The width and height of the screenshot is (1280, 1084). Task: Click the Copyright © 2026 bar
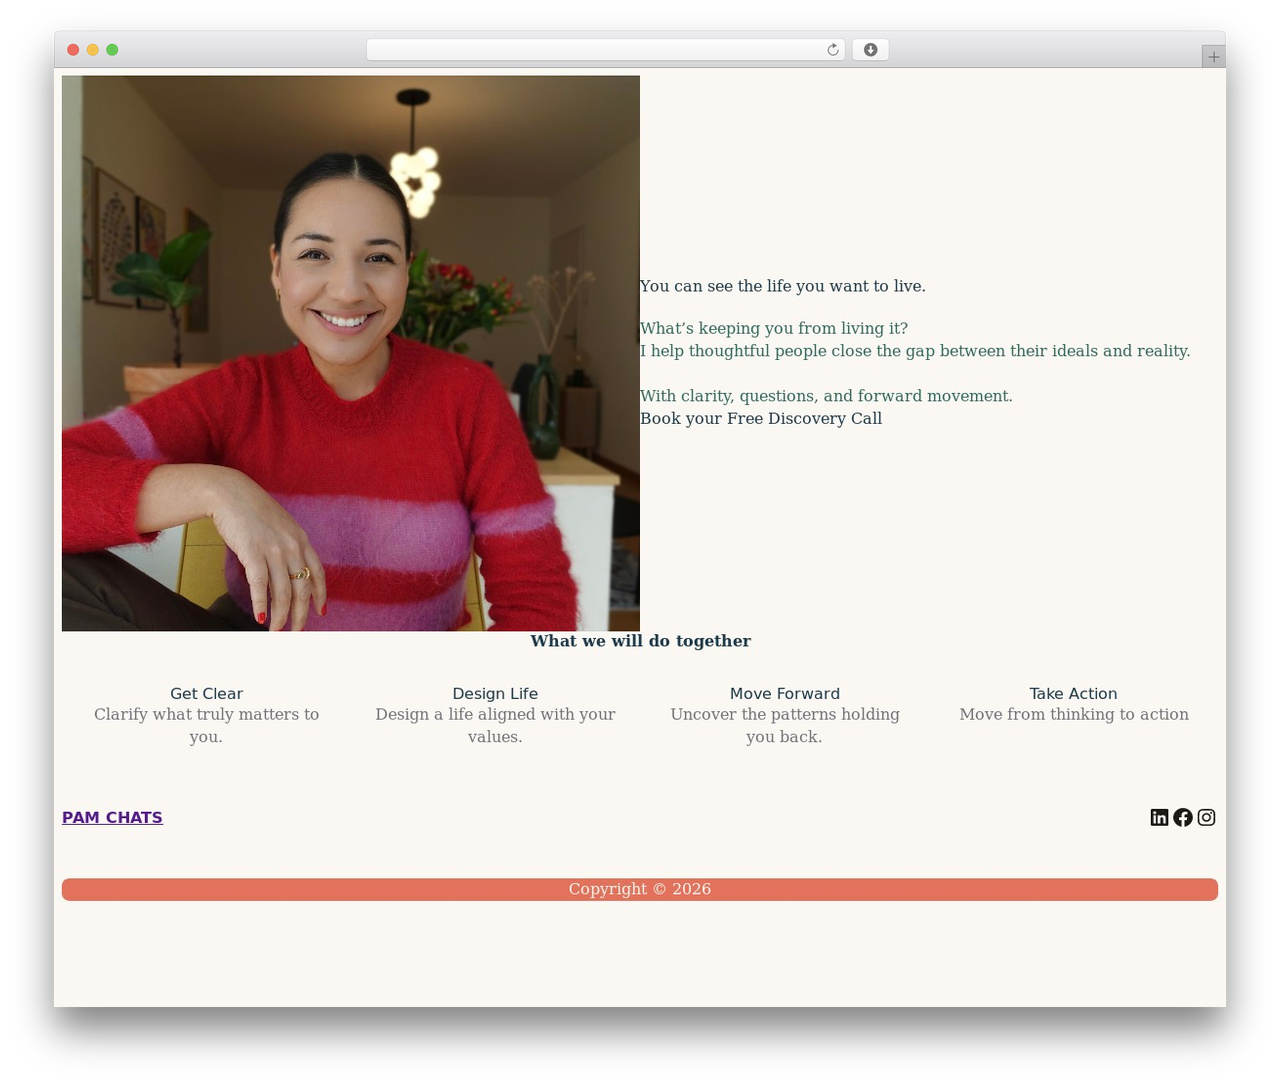pos(640,889)
